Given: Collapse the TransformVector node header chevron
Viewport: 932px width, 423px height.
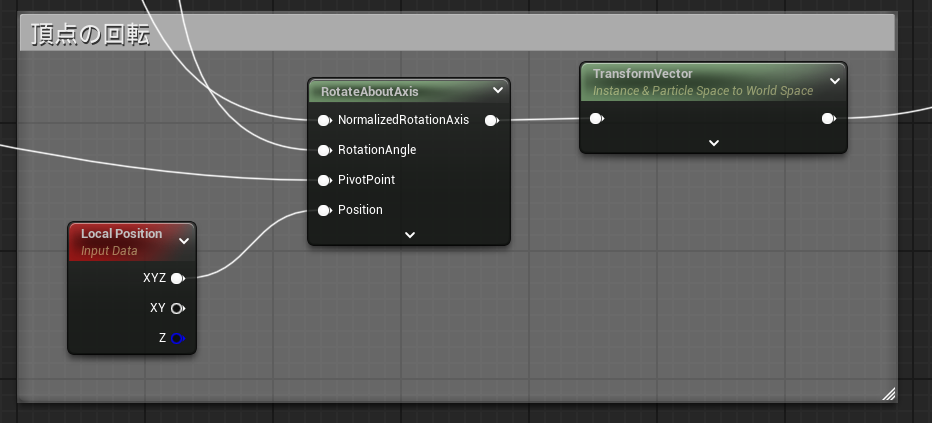Looking at the screenshot, I should tap(835, 81).
